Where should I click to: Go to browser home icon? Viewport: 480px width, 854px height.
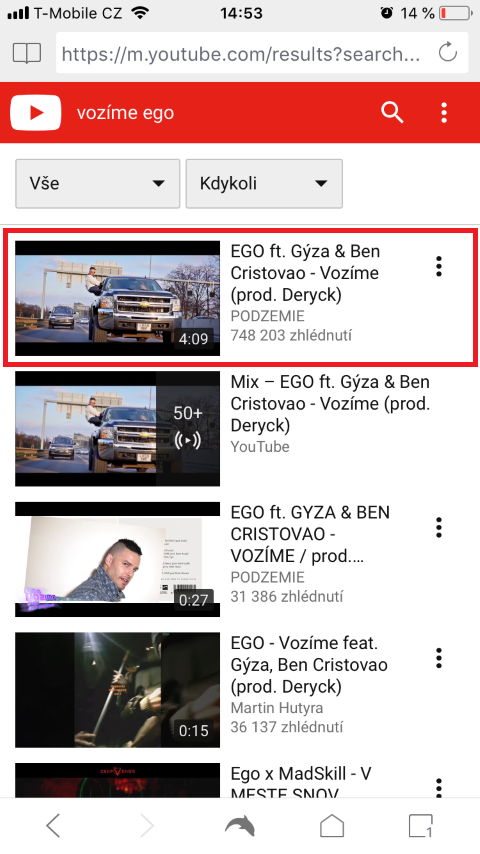(332, 826)
